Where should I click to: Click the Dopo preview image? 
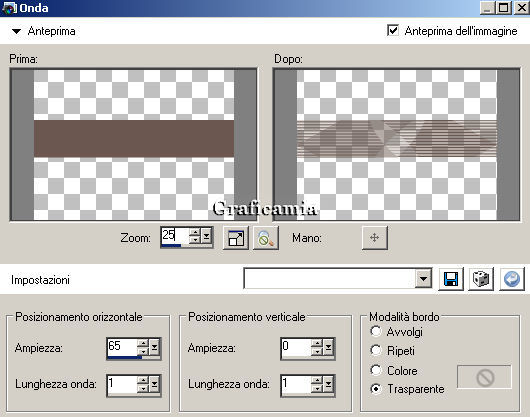396,145
